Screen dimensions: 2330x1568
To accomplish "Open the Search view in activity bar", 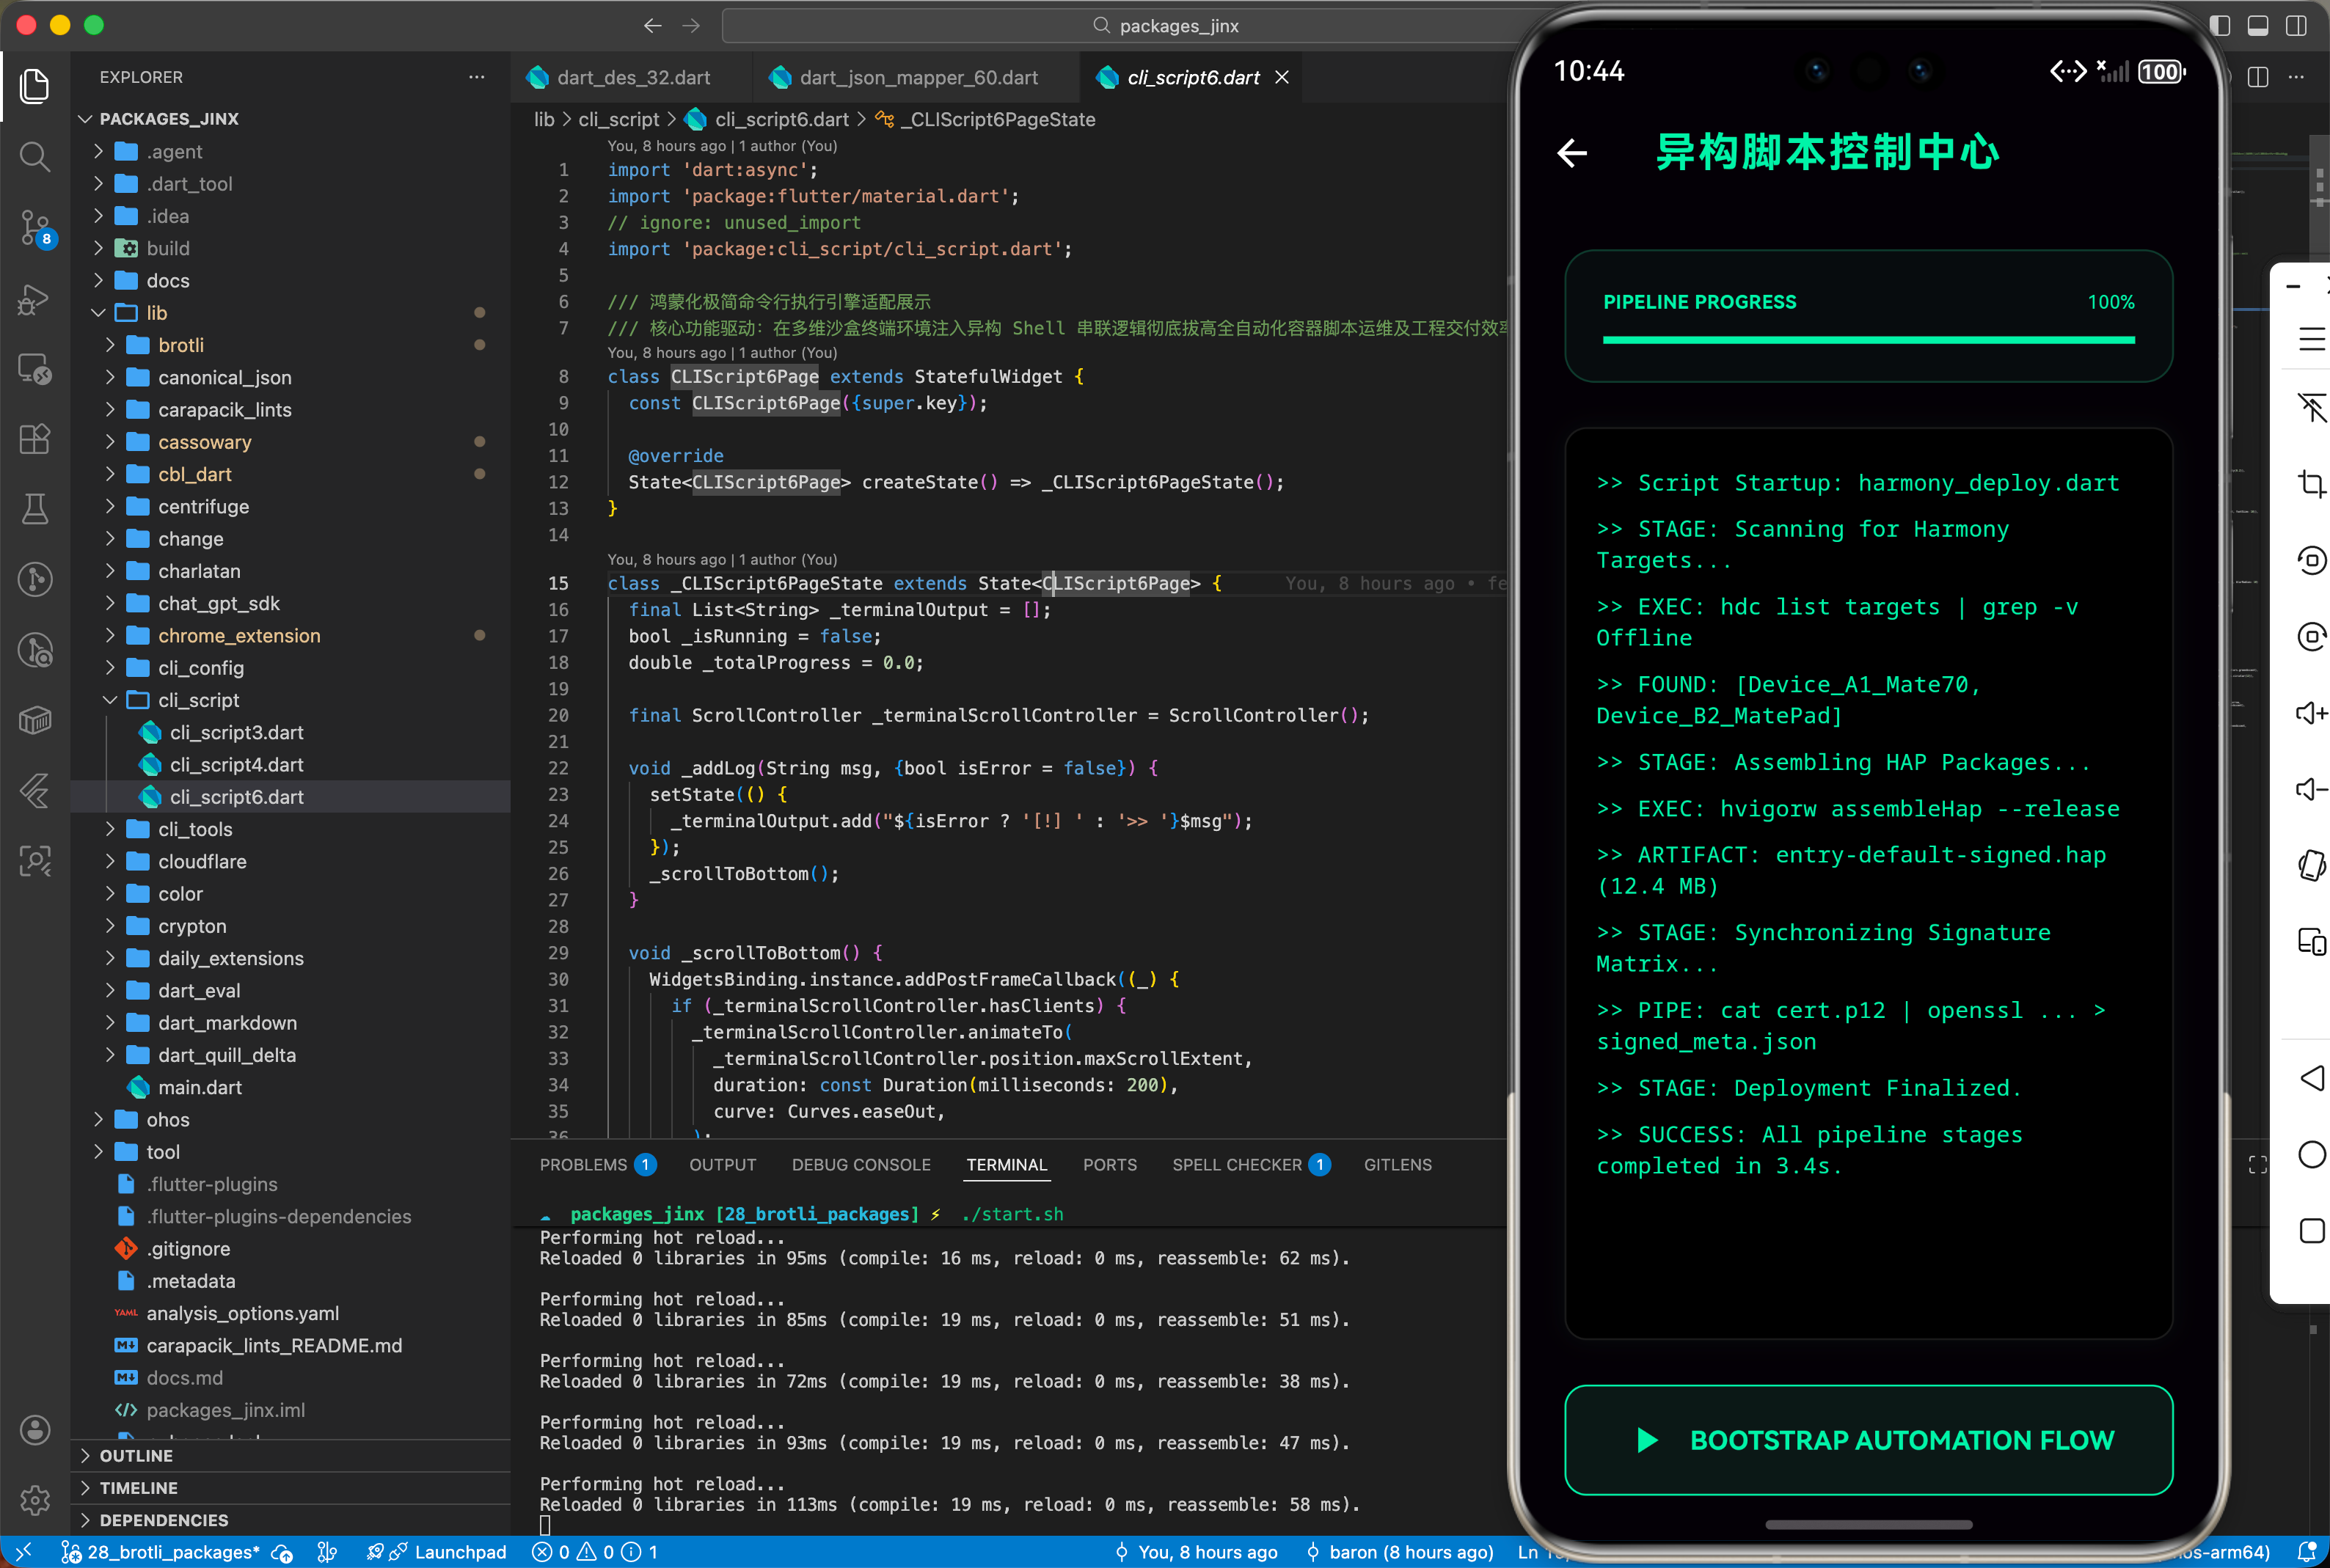I will tap(35, 156).
